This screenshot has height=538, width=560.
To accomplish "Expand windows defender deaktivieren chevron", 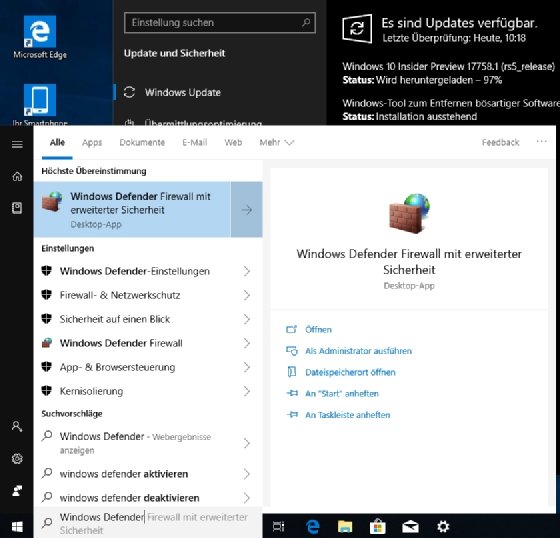I will 247,498.
